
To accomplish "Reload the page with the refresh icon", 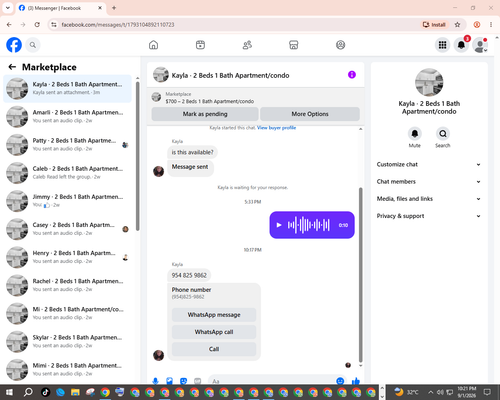I will click(37, 25).
